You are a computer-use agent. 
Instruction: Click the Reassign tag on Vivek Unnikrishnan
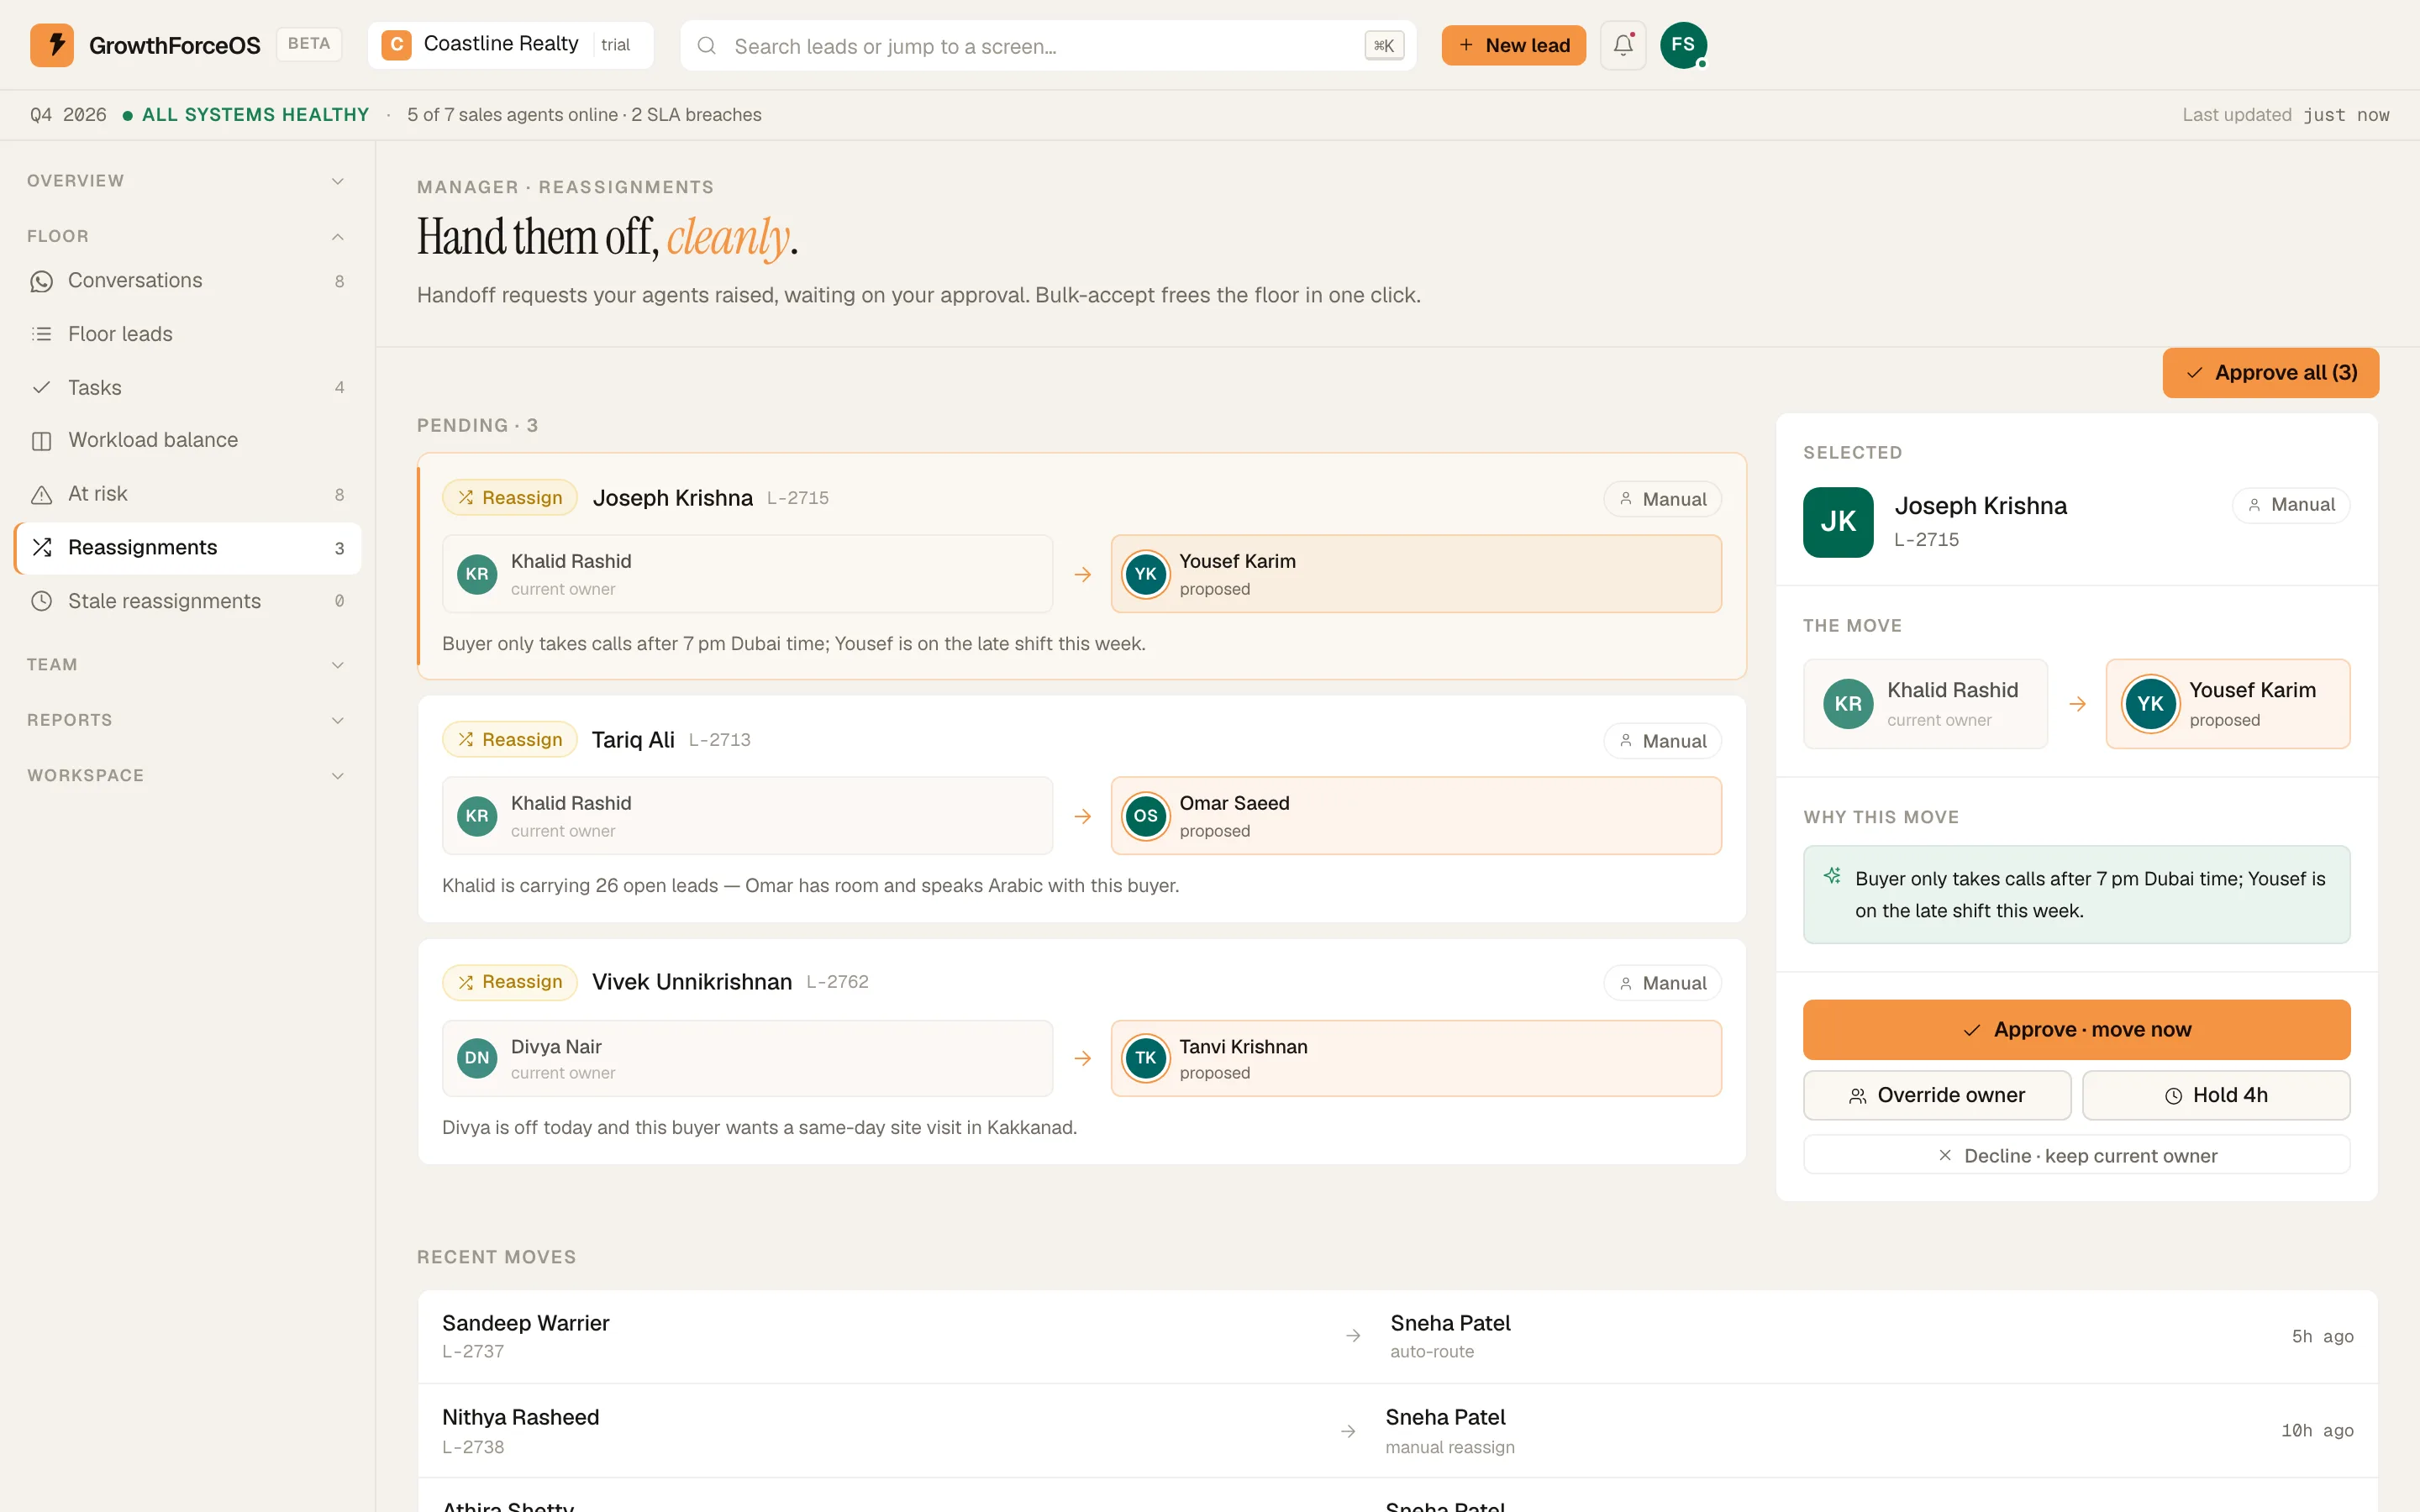tap(510, 982)
